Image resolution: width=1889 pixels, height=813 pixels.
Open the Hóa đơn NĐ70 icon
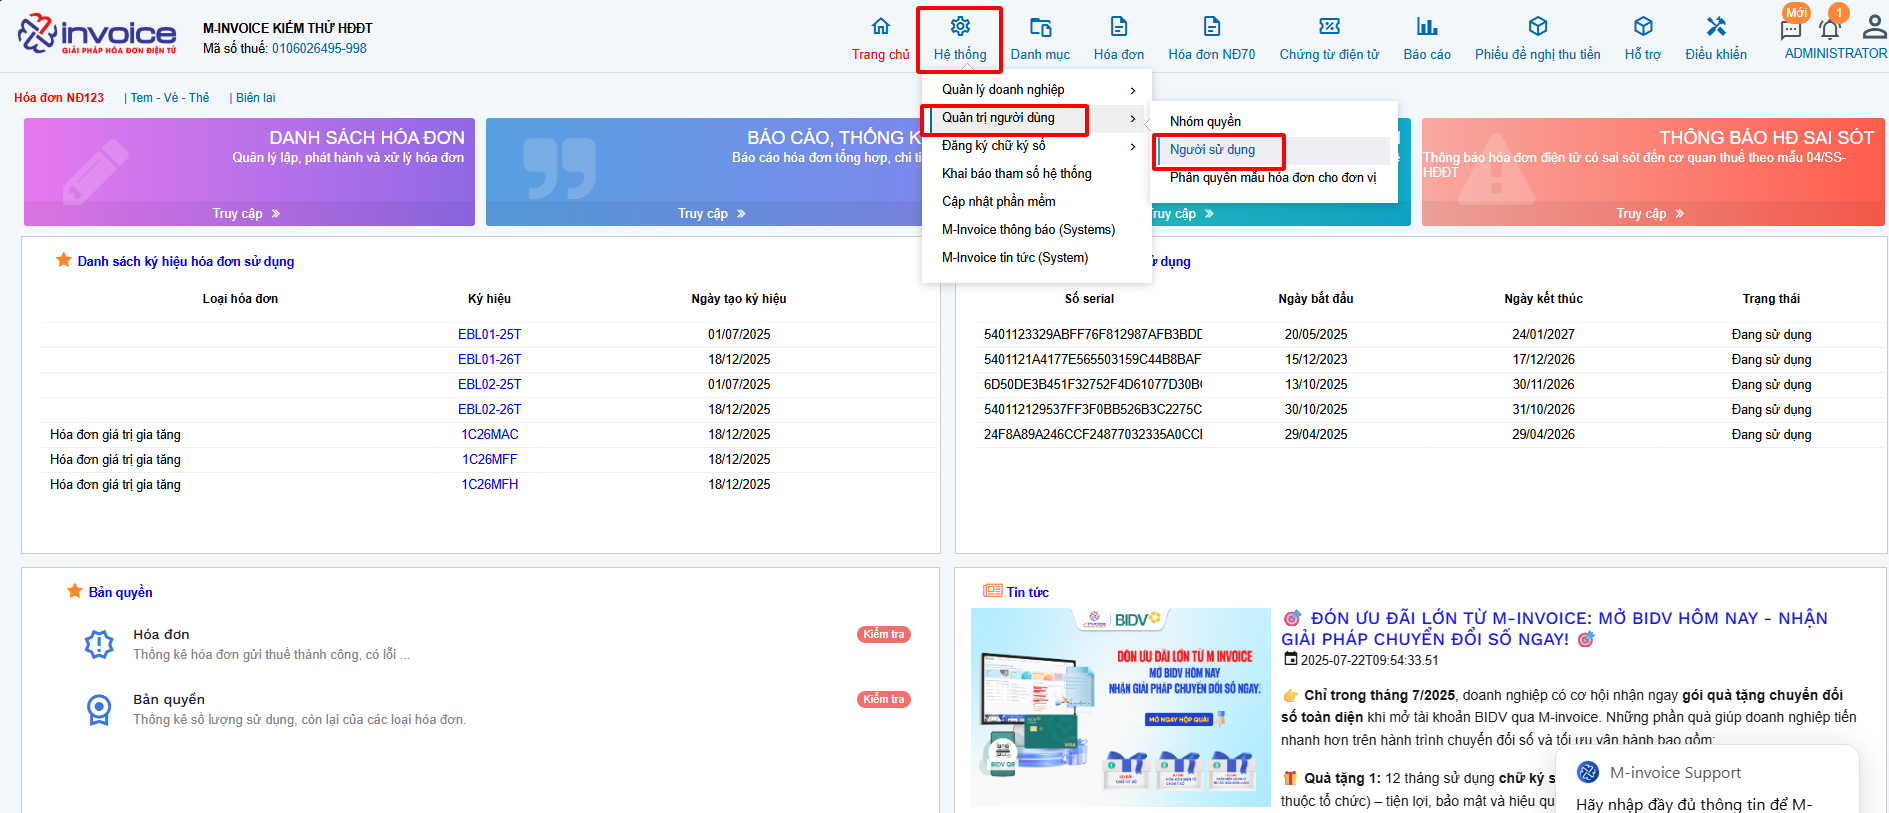[x=1211, y=27]
